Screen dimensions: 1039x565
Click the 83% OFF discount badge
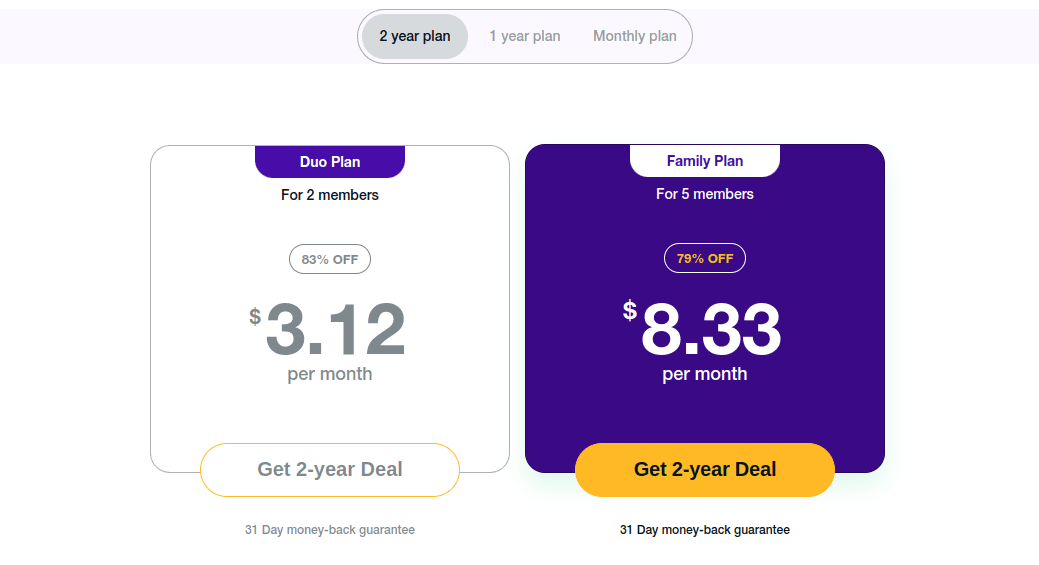coord(330,259)
